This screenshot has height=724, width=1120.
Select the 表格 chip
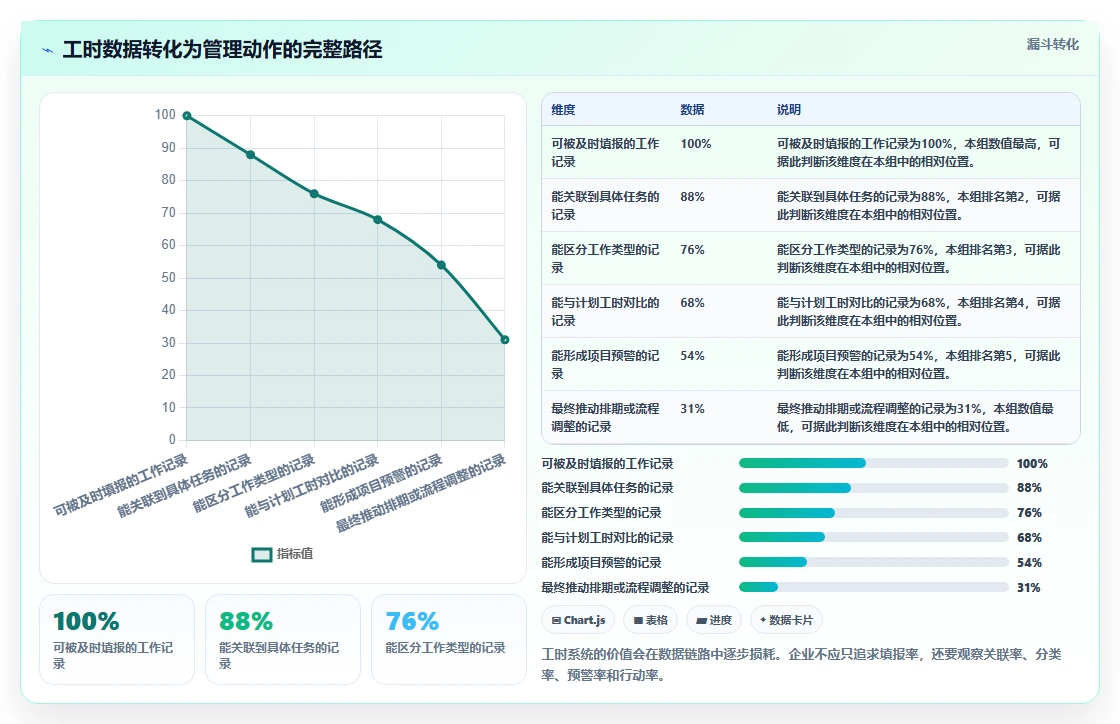pyautogui.click(x=650, y=620)
